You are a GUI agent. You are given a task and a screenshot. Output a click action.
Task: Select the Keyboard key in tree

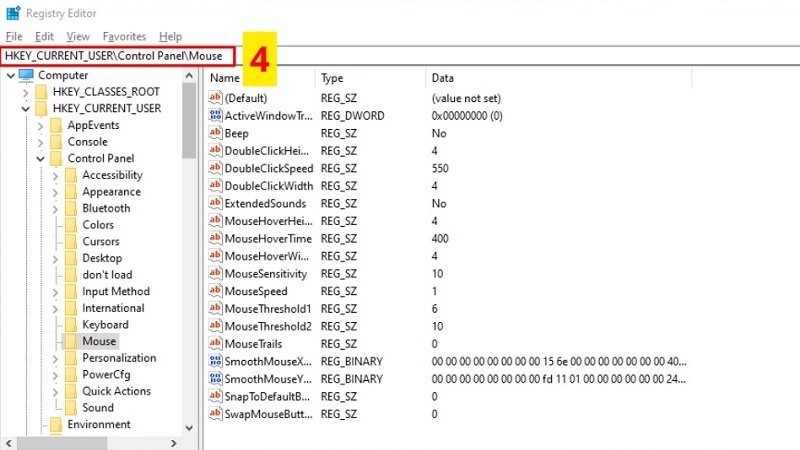[105, 324]
